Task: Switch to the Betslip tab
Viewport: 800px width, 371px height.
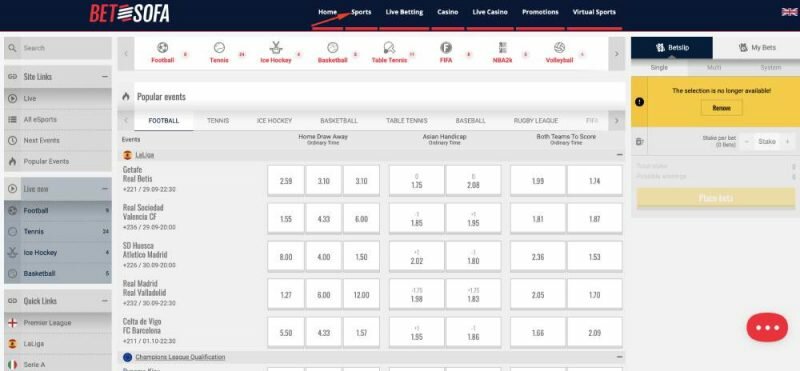Action: pos(672,47)
